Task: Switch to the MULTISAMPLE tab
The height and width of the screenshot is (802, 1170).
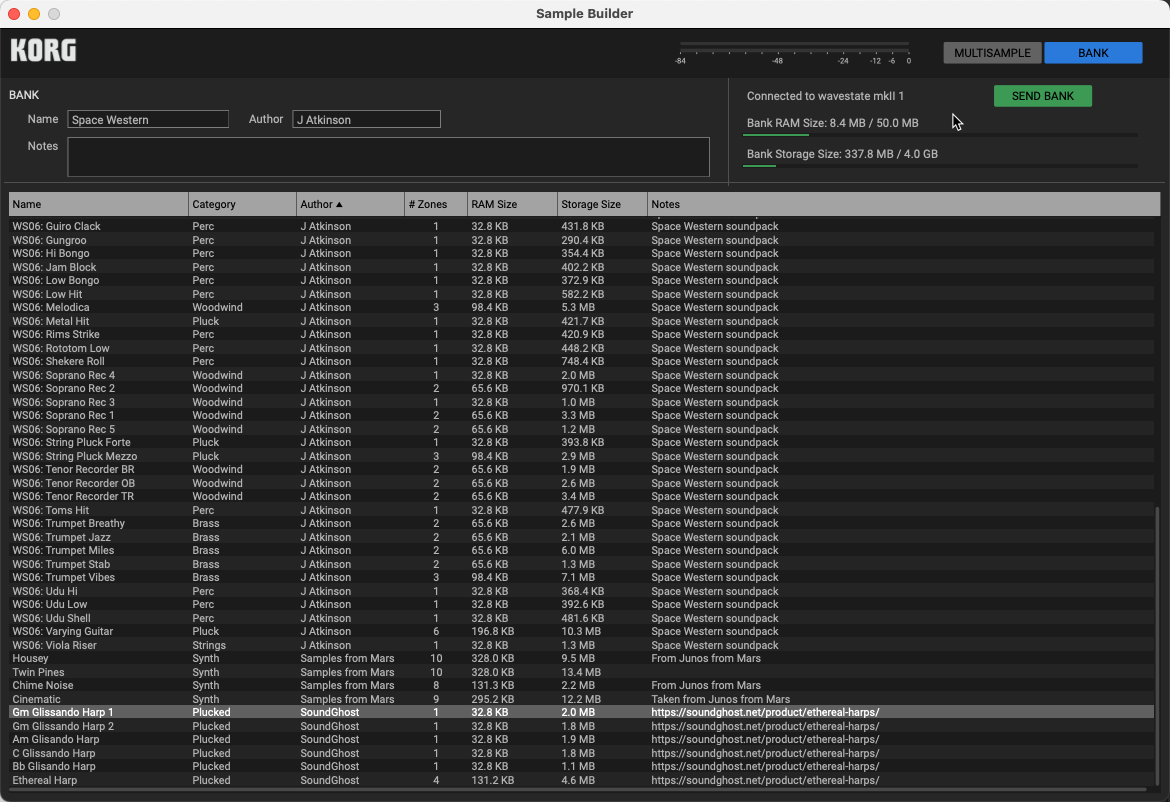Action: click(x=992, y=53)
